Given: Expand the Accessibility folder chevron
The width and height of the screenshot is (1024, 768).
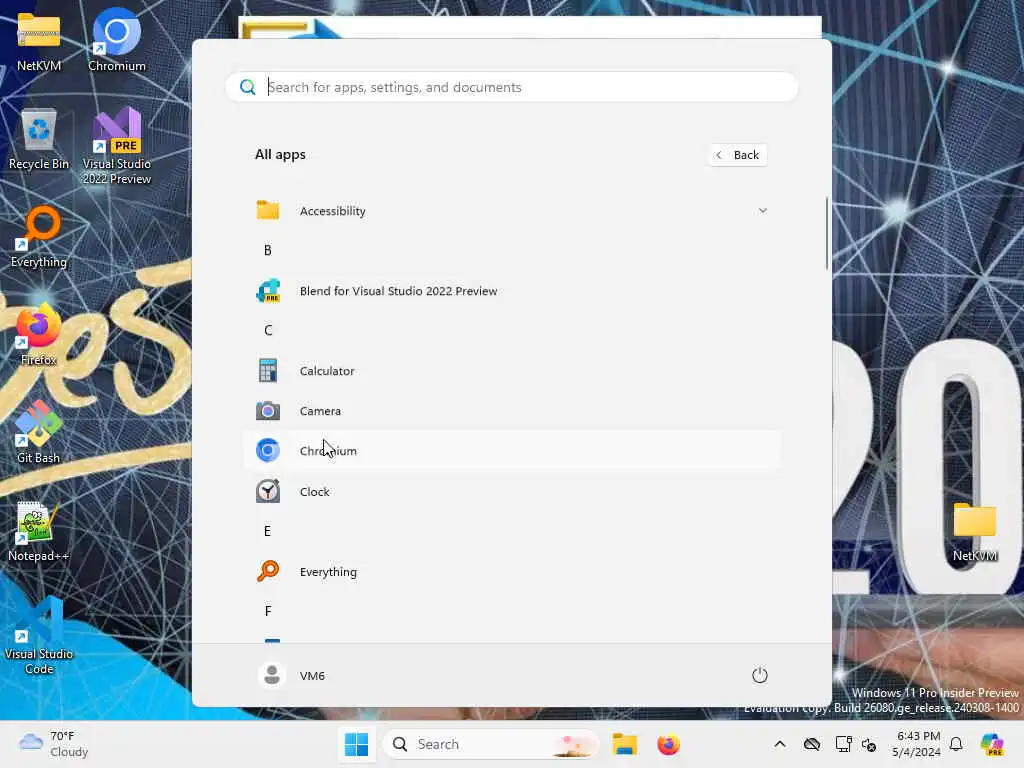Looking at the screenshot, I should click(x=762, y=210).
